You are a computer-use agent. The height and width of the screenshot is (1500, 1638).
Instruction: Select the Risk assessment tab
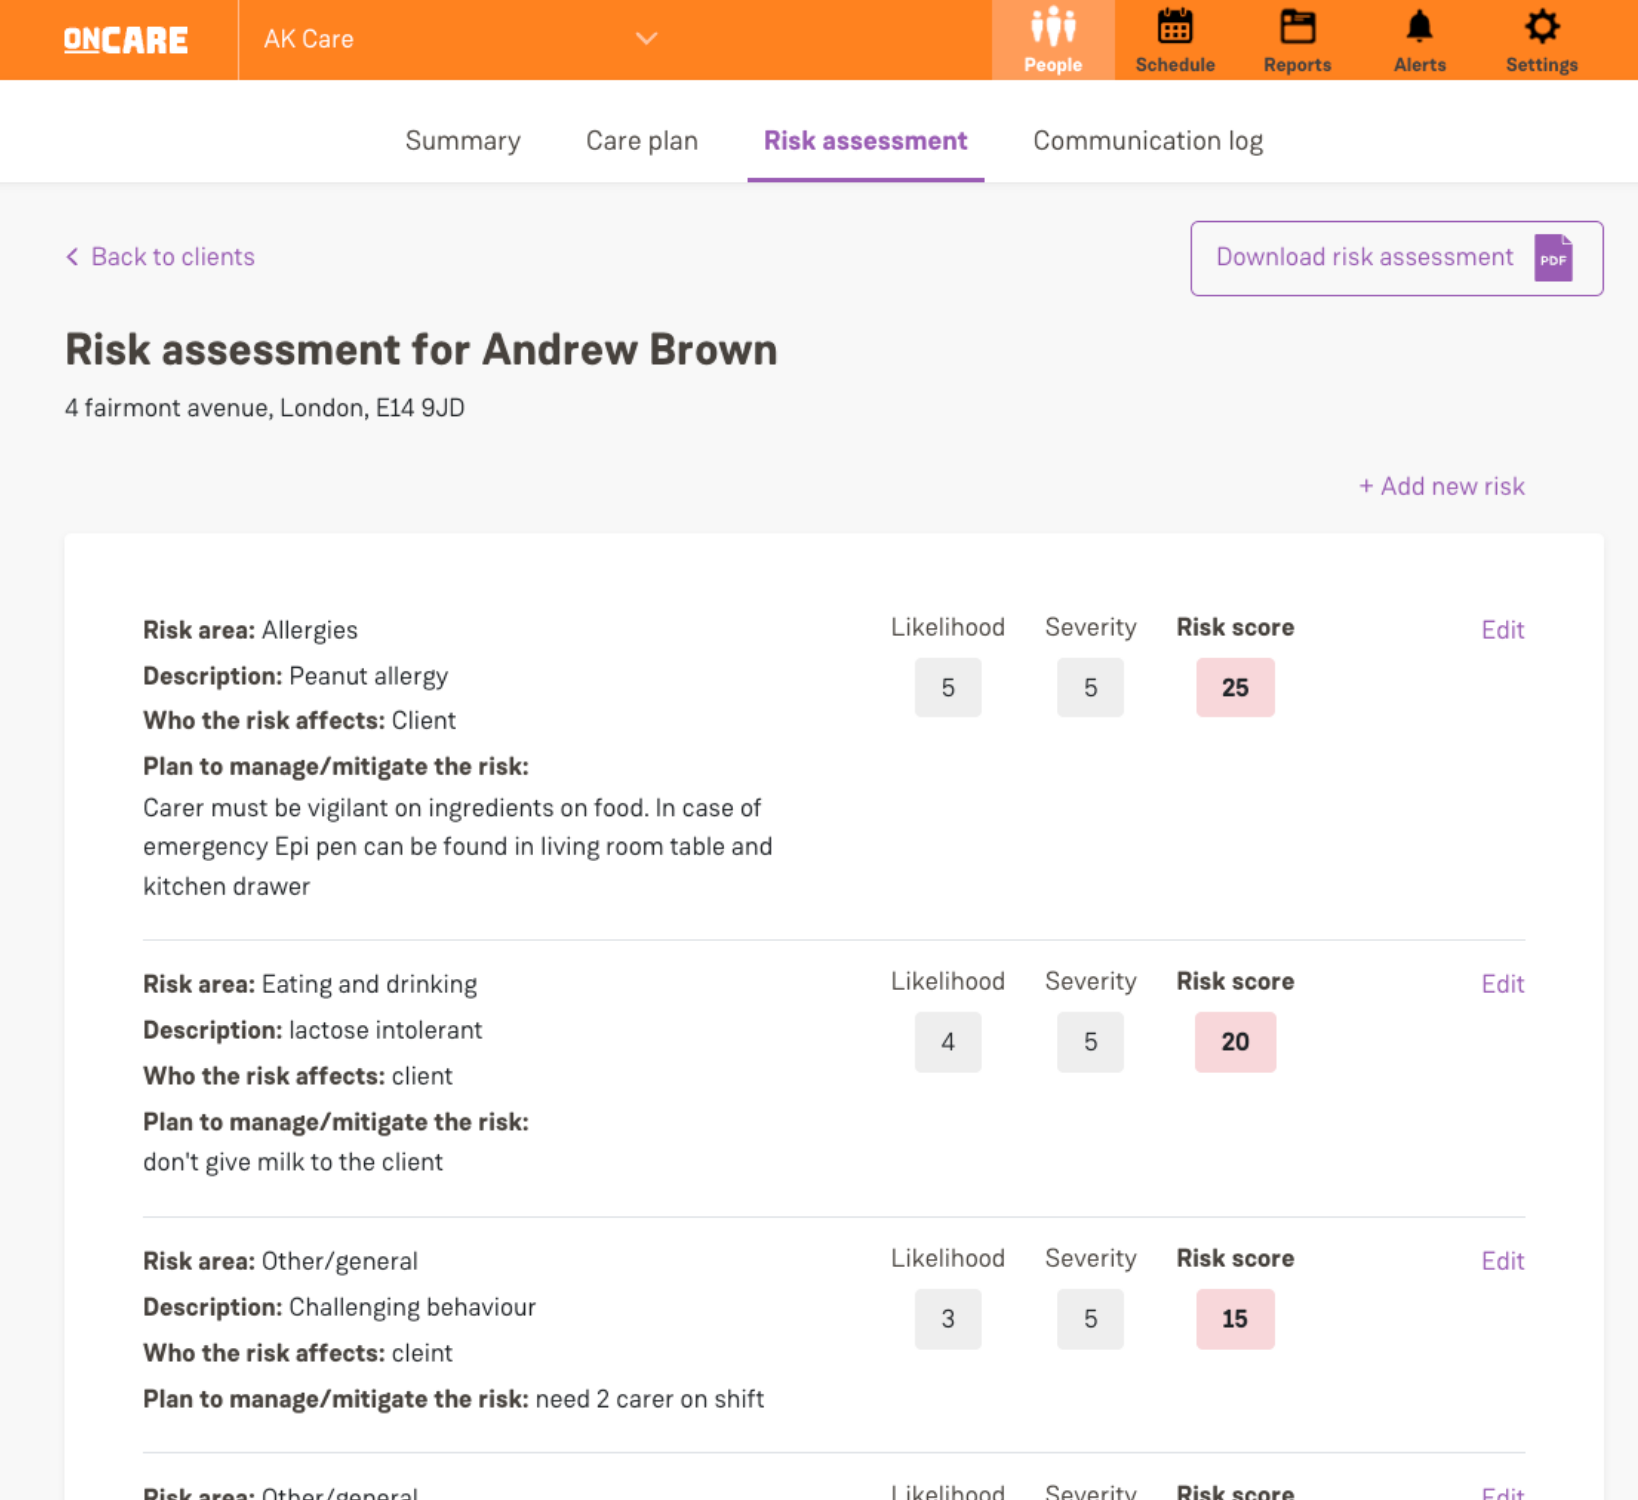click(865, 141)
